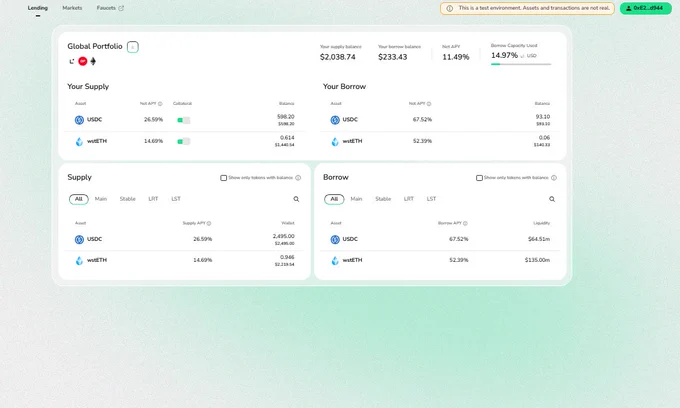
Task: Click USDC coin icon in Supply list
Action: click(79, 239)
